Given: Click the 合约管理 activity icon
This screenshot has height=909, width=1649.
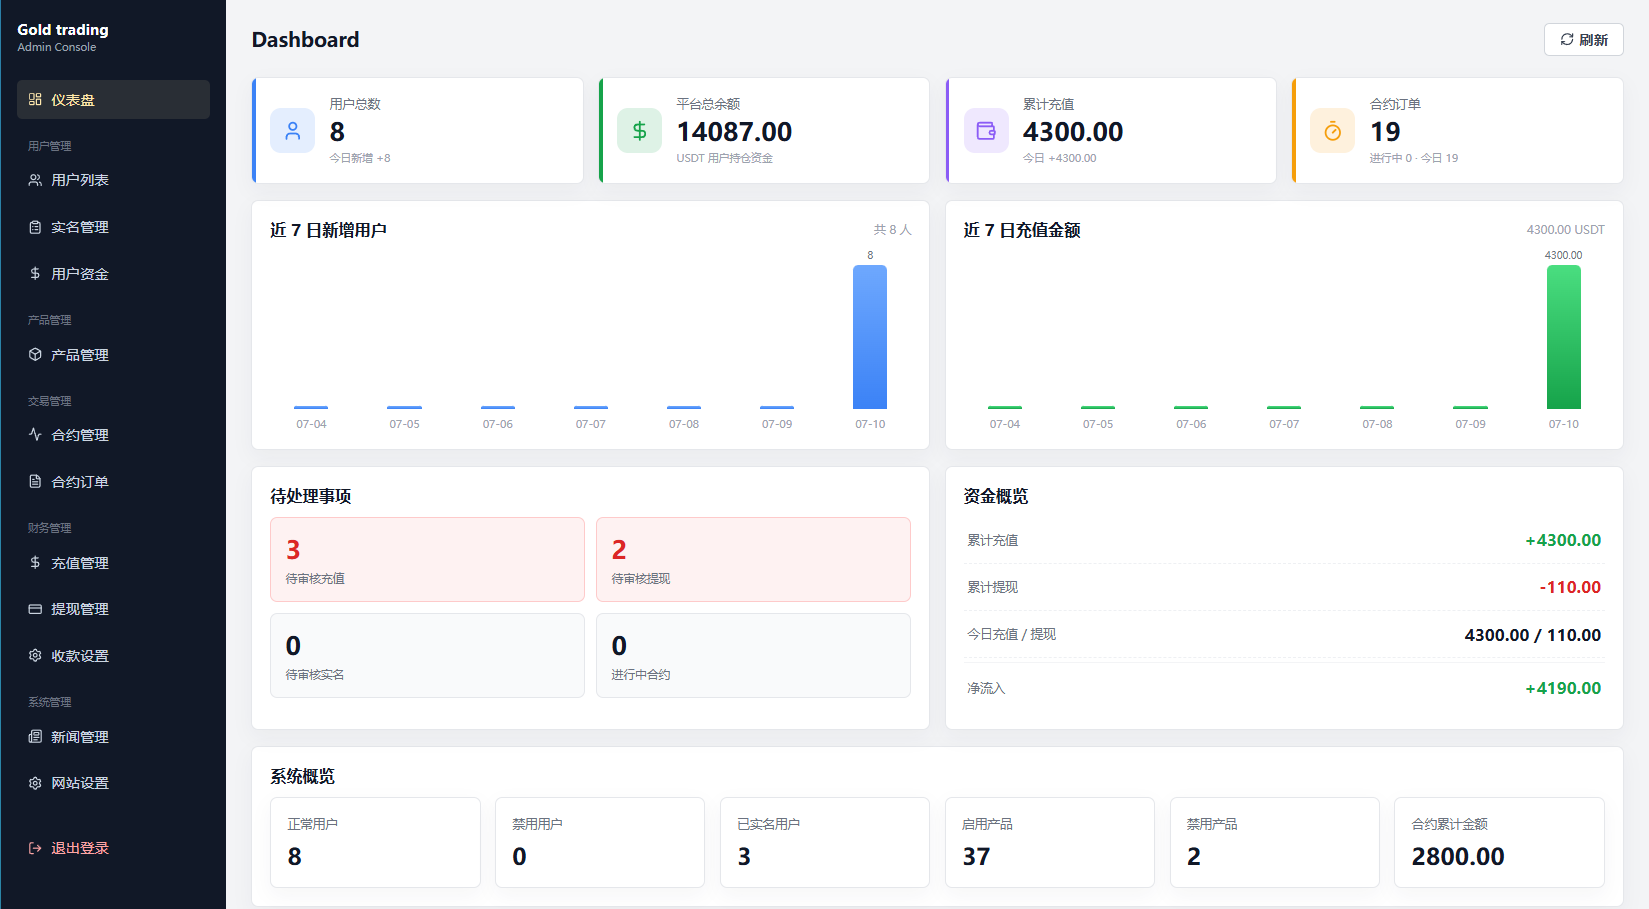Looking at the screenshot, I should (x=35, y=435).
